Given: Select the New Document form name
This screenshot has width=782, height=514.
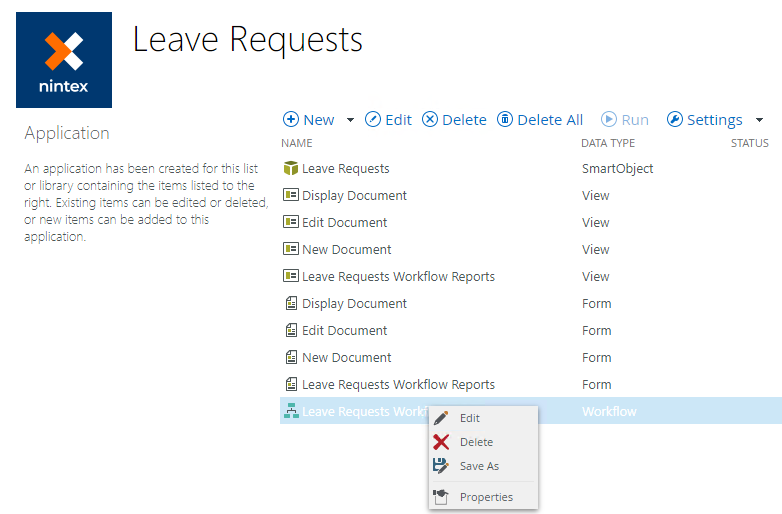Looking at the screenshot, I should coord(347,357).
